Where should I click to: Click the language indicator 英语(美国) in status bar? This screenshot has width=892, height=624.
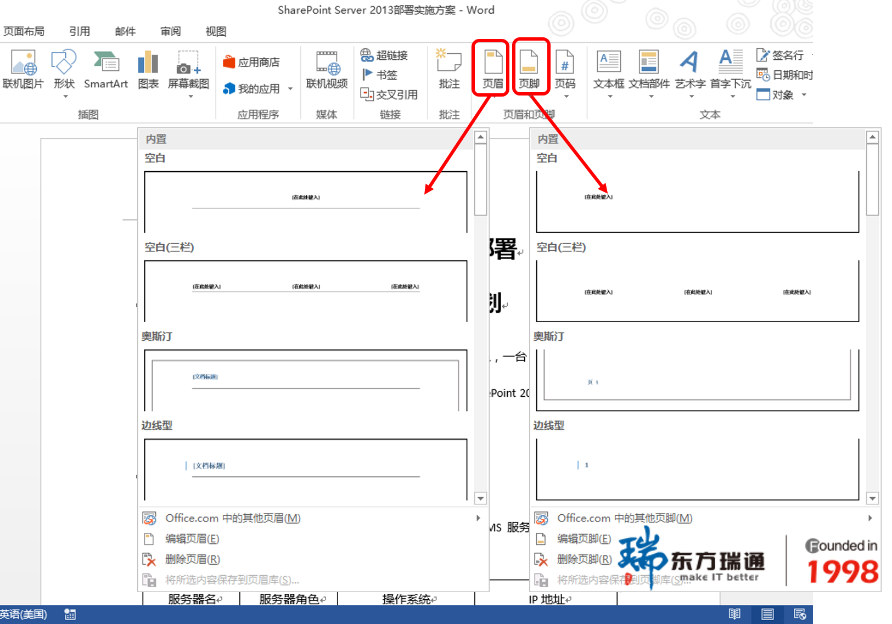(24, 614)
